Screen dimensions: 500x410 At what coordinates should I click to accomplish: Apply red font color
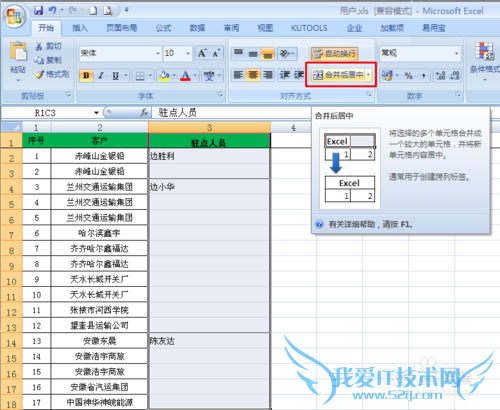[x=185, y=76]
